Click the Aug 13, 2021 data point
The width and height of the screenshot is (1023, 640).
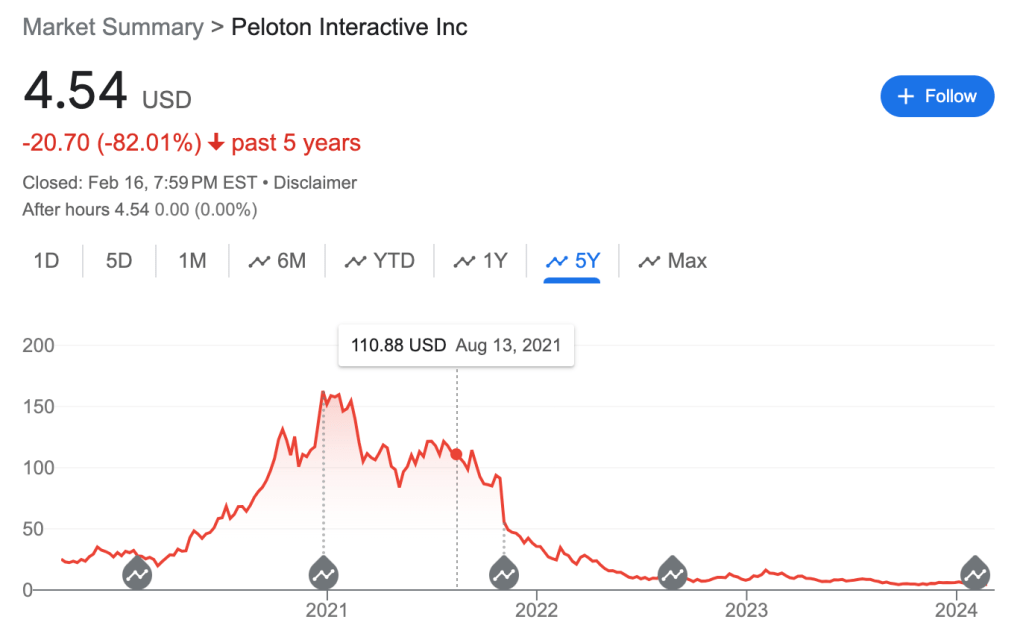coord(457,454)
